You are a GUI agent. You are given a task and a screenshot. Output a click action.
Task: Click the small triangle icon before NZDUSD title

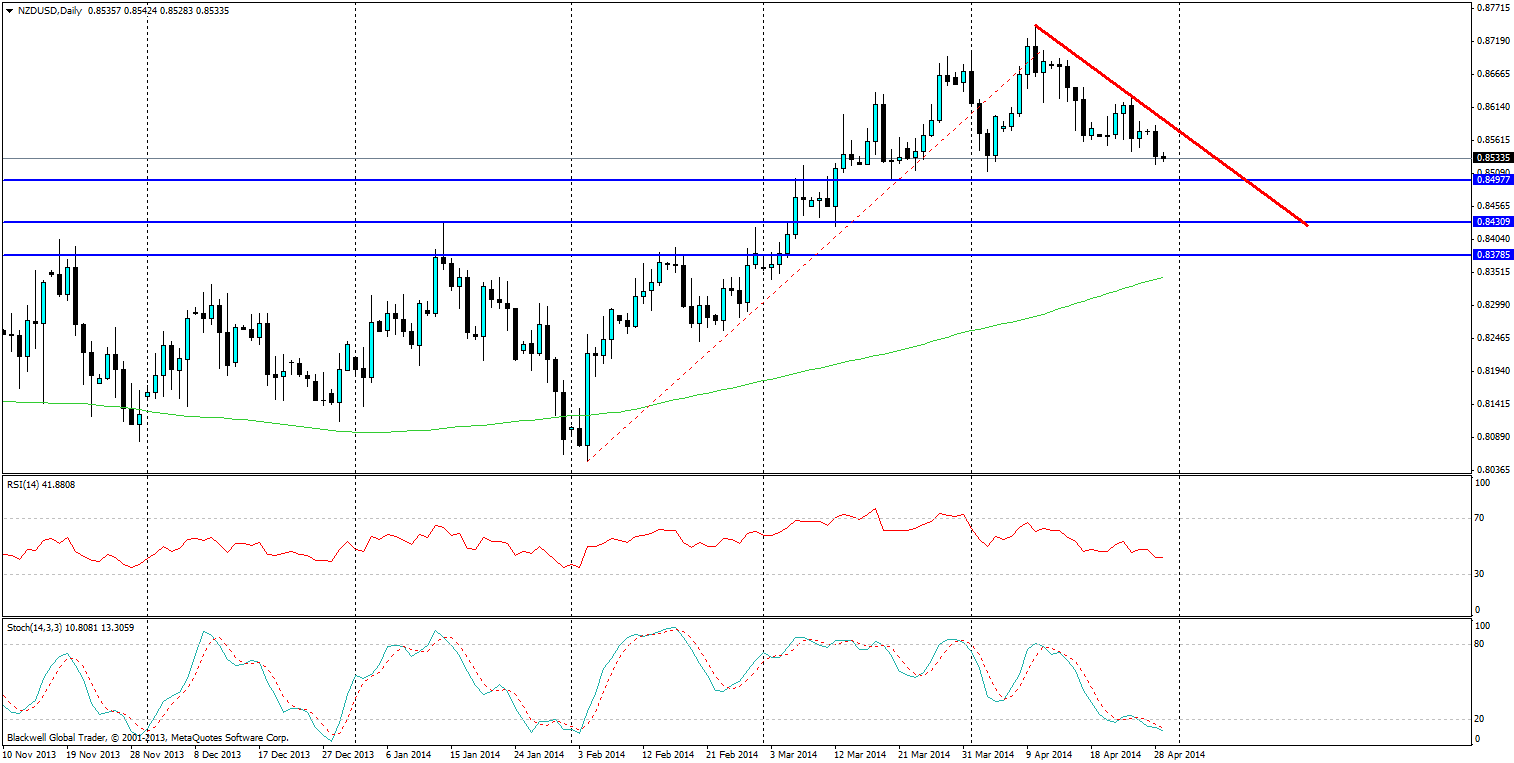pos(9,10)
